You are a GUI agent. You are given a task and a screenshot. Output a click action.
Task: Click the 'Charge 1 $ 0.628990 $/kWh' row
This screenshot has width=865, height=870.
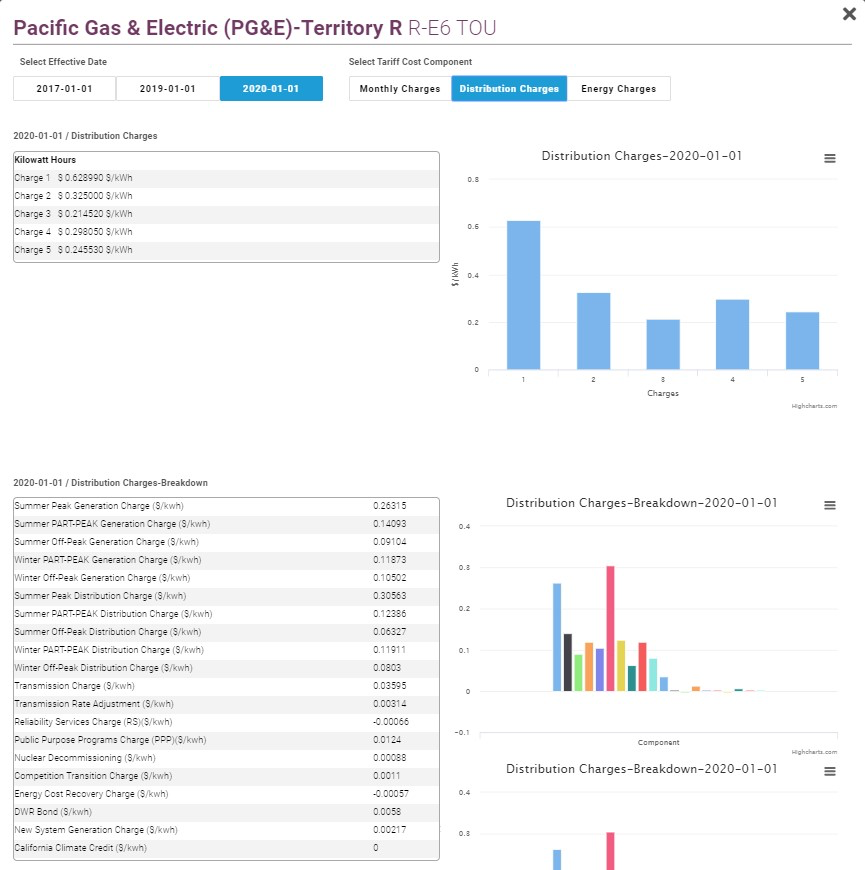click(226, 178)
